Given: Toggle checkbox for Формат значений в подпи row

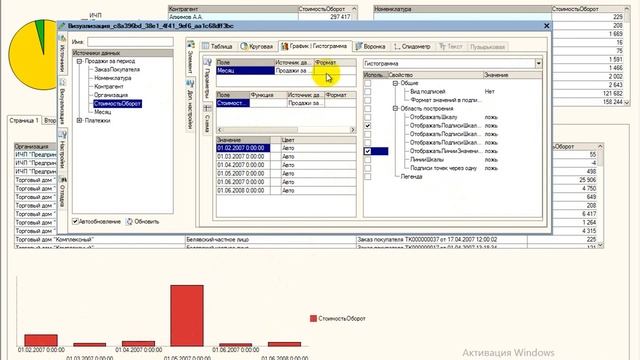Looking at the screenshot, I should [368, 100].
